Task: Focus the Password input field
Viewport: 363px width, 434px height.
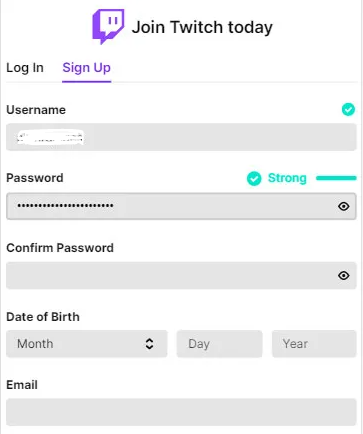Action: [x=181, y=206]
